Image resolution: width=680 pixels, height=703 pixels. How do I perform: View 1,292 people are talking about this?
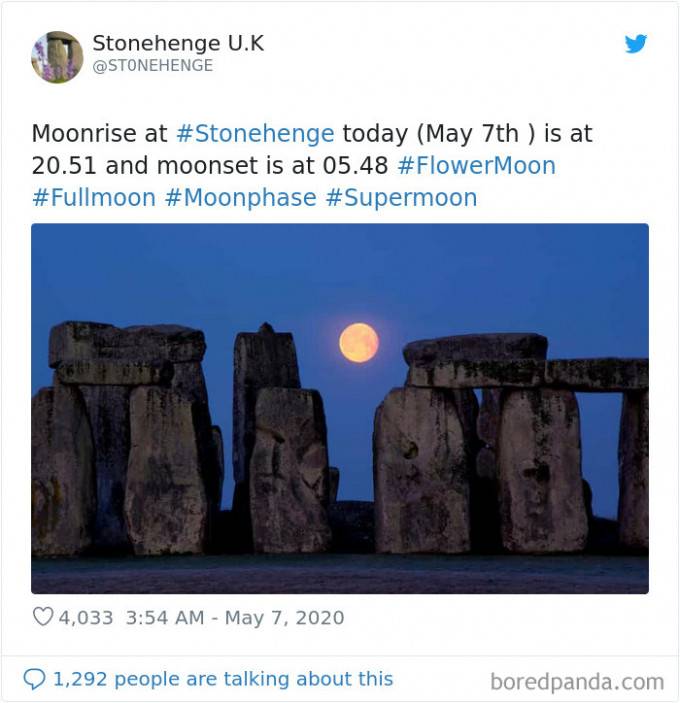(x=223, y=679)
